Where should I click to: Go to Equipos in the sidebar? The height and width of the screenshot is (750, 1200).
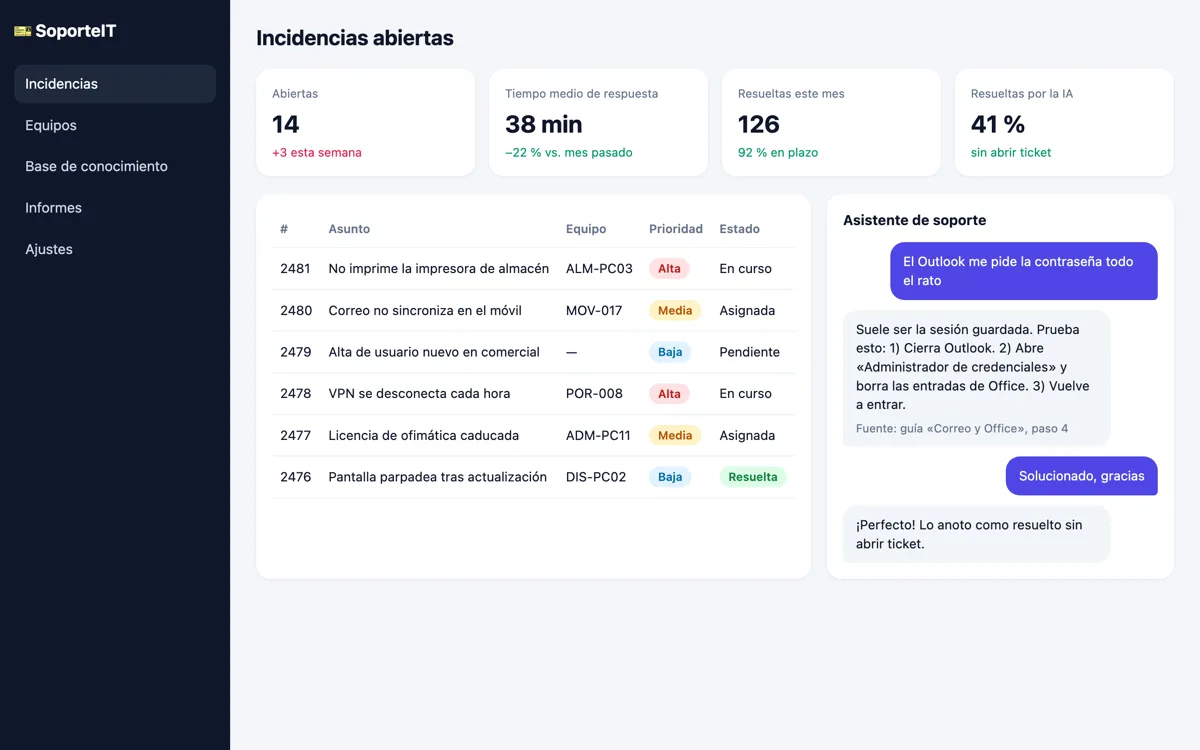pos(115,125)
